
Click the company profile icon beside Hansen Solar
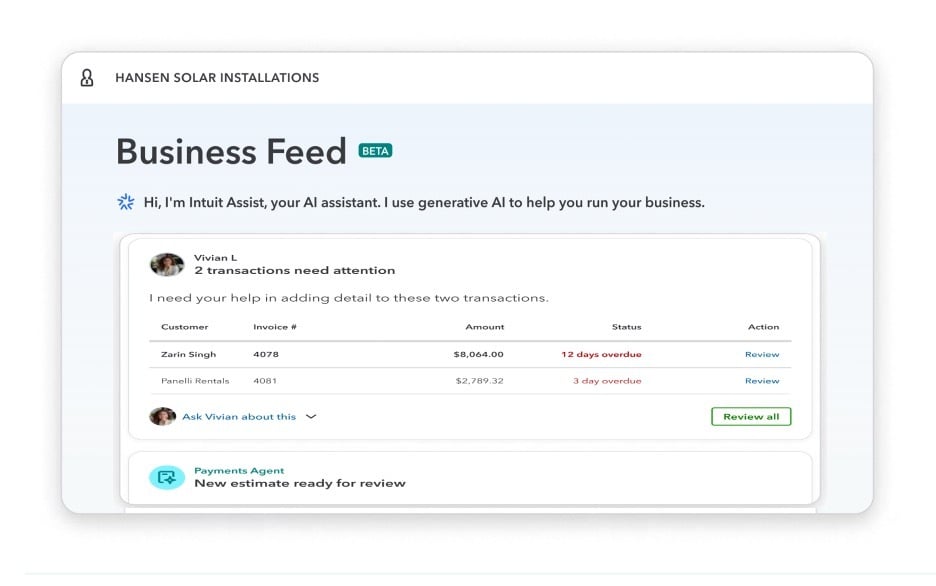tap(87, 78)
